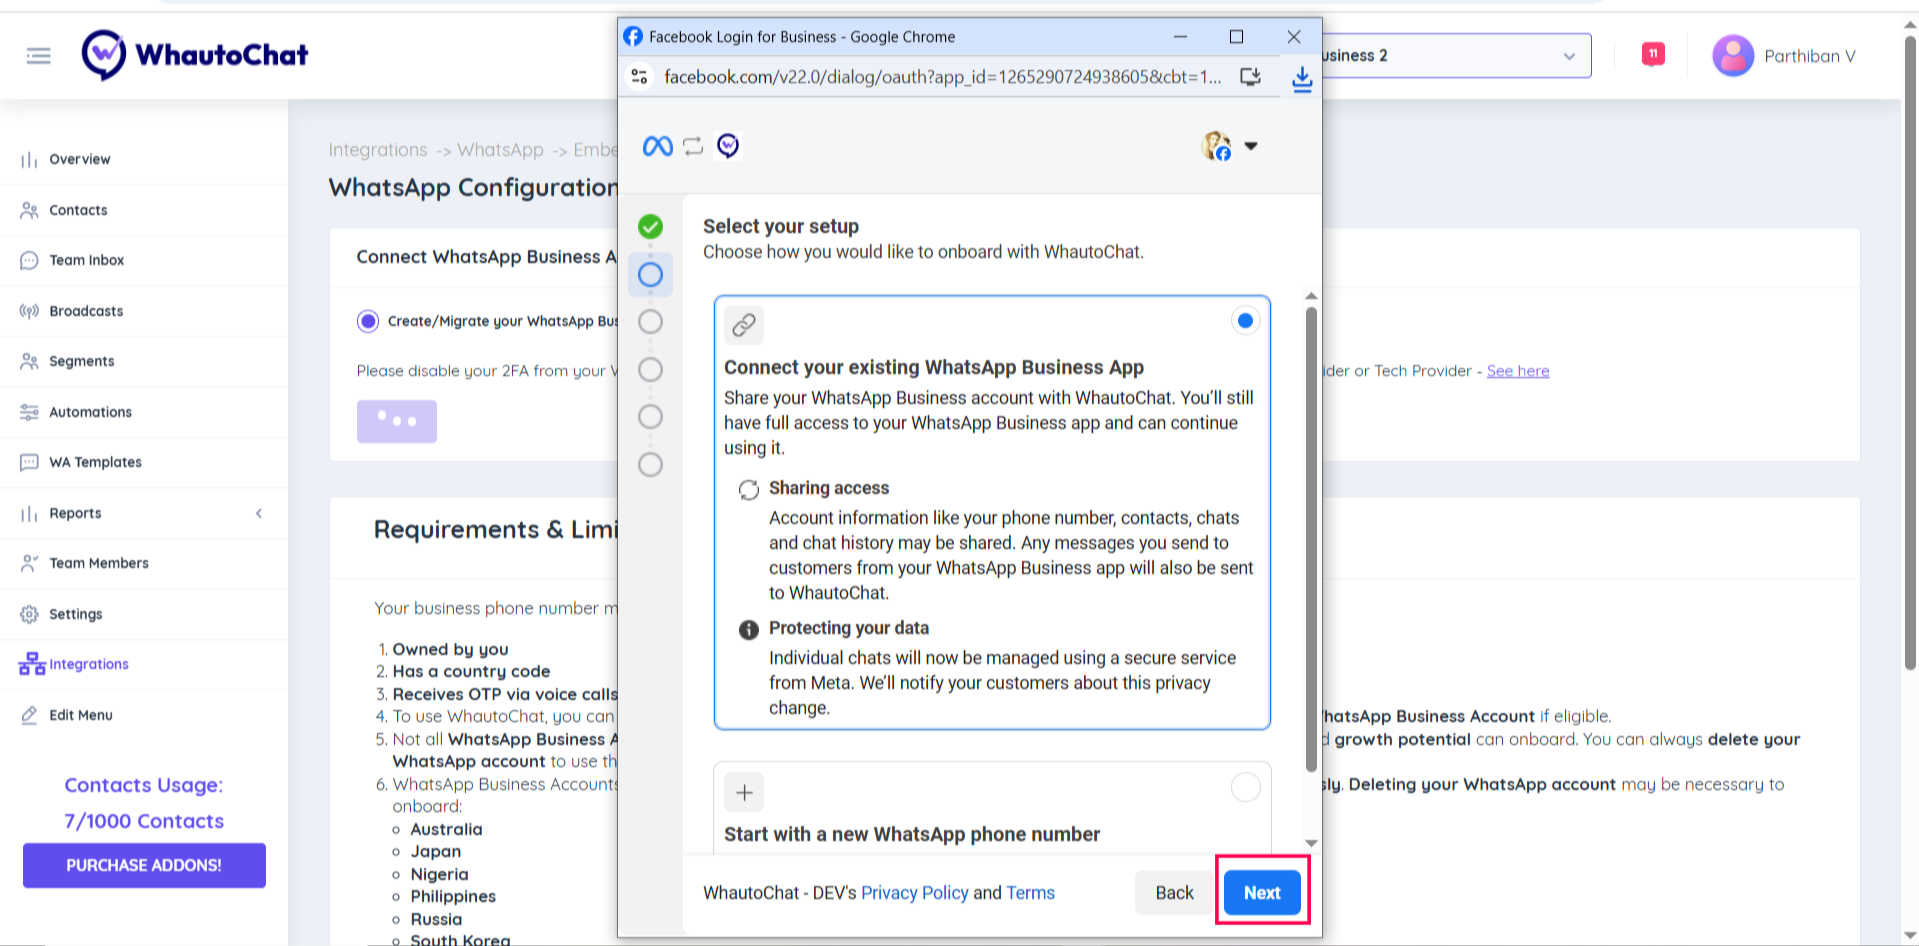Image resolution: width=1919 pixels, height=946 pixels.
Task: Open the Facebook account dropdown arrow
Action: pyautogui.click(x=1250, y=146)
